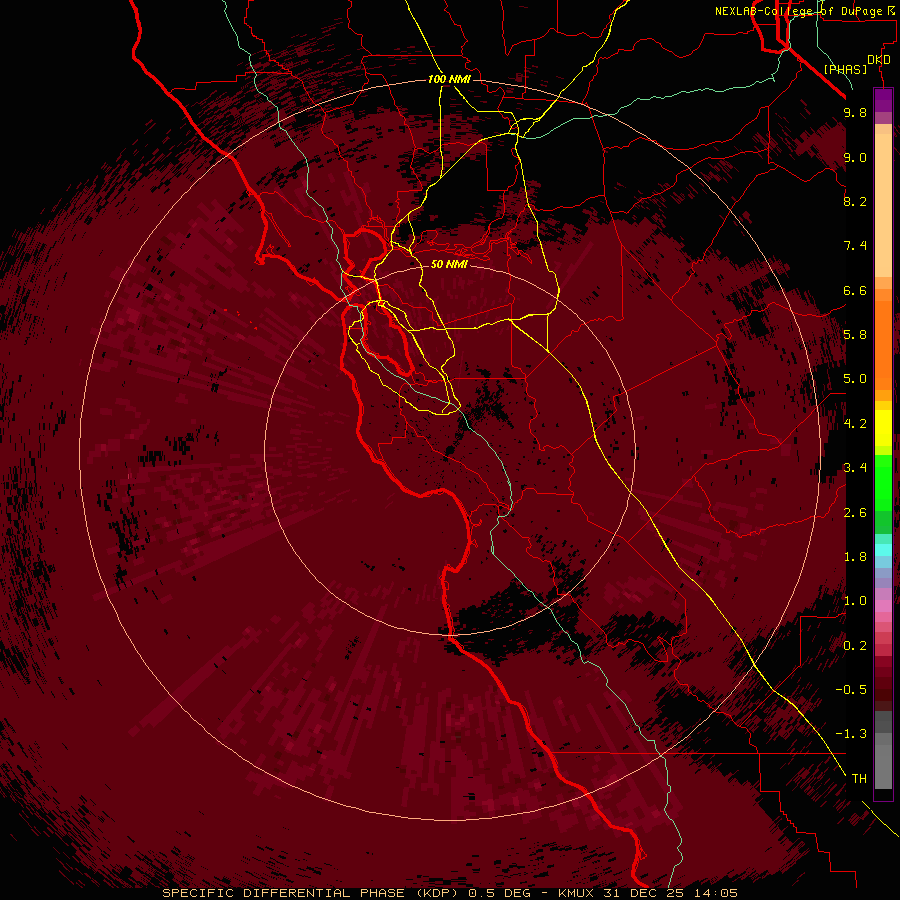The image size is (900, 900).
Task: Select the orange color bar segment
Action: click(x=883, y=346)
